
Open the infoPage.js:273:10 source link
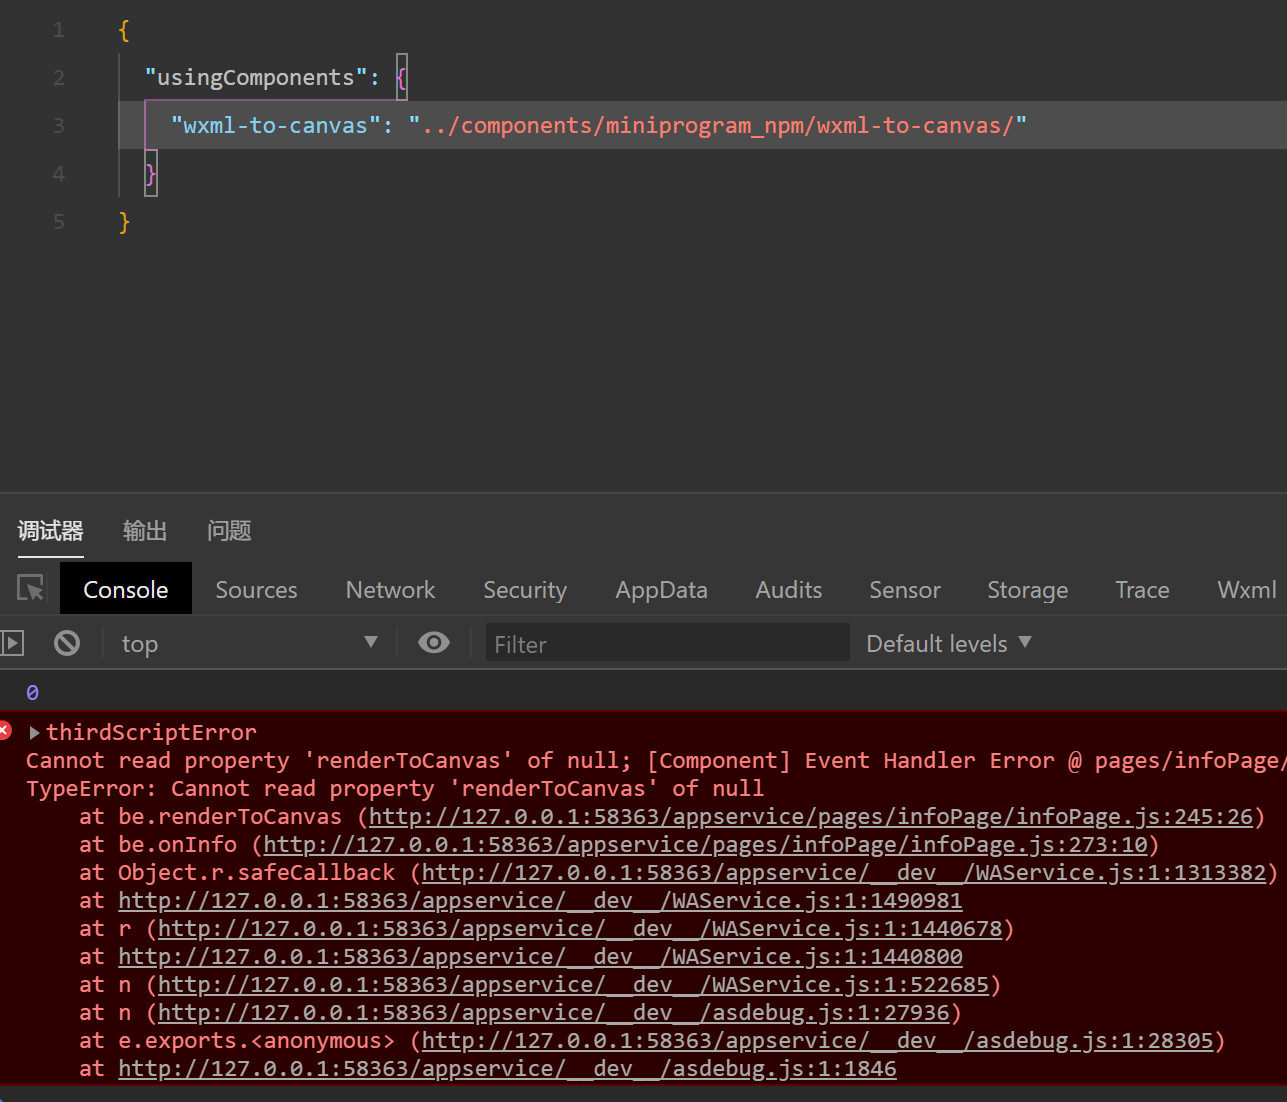click(x=705, y=845)
